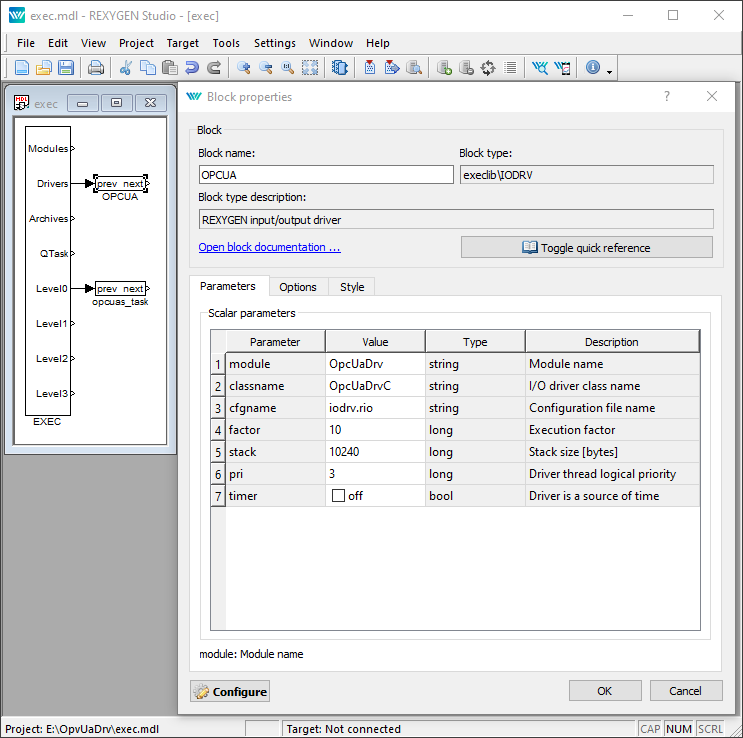Disconnect from target with minus icon

(x=466, y=68)
